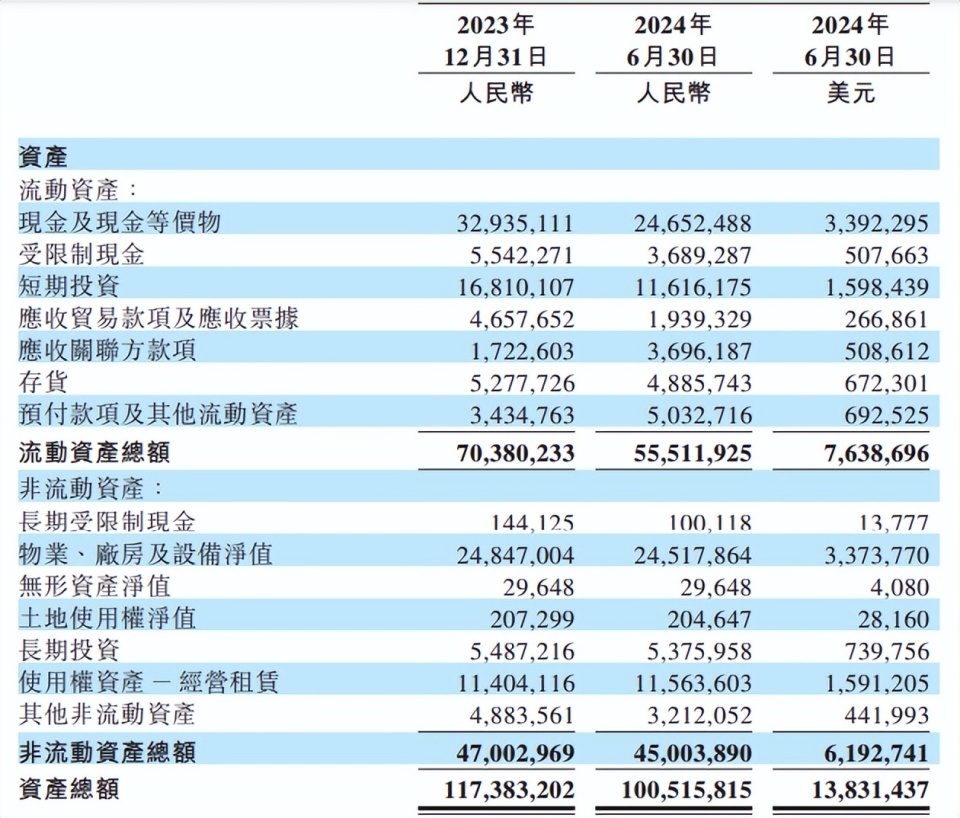
Task: Select the 存貨 row label
Action: pos(43,382)
